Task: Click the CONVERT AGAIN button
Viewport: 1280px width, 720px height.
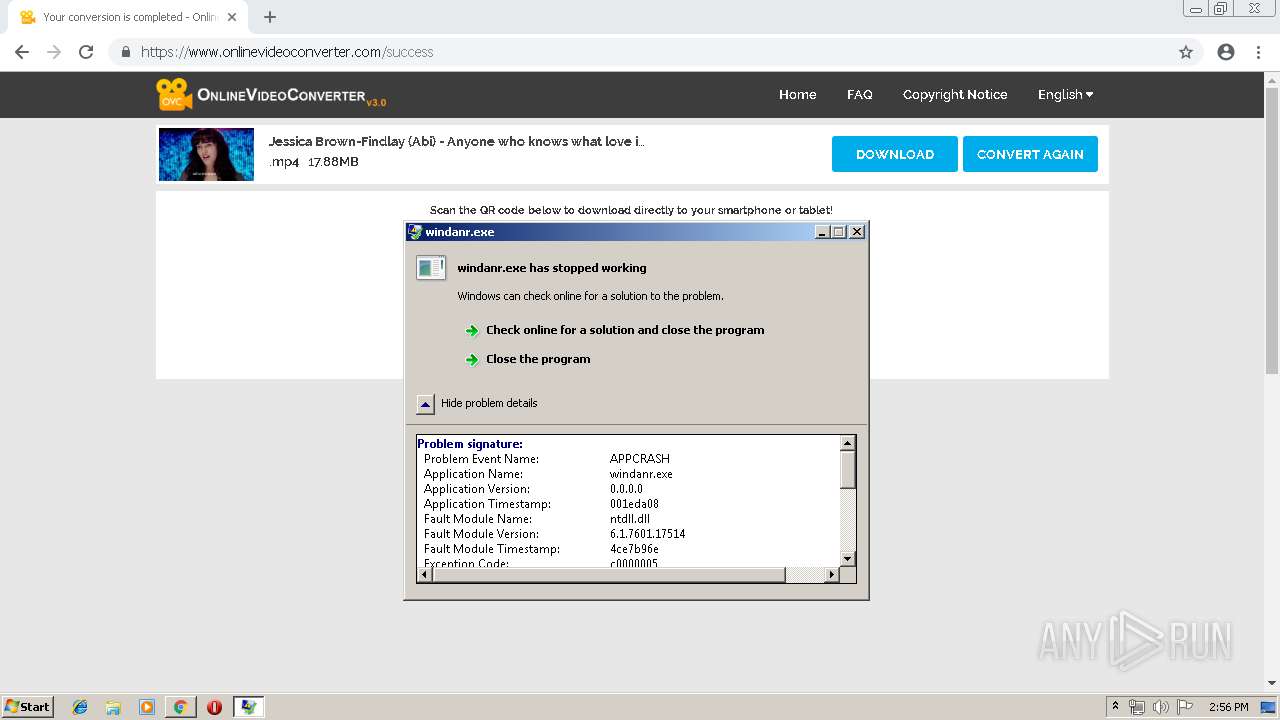Action: pyautogui.click(x=1030, y=154)
